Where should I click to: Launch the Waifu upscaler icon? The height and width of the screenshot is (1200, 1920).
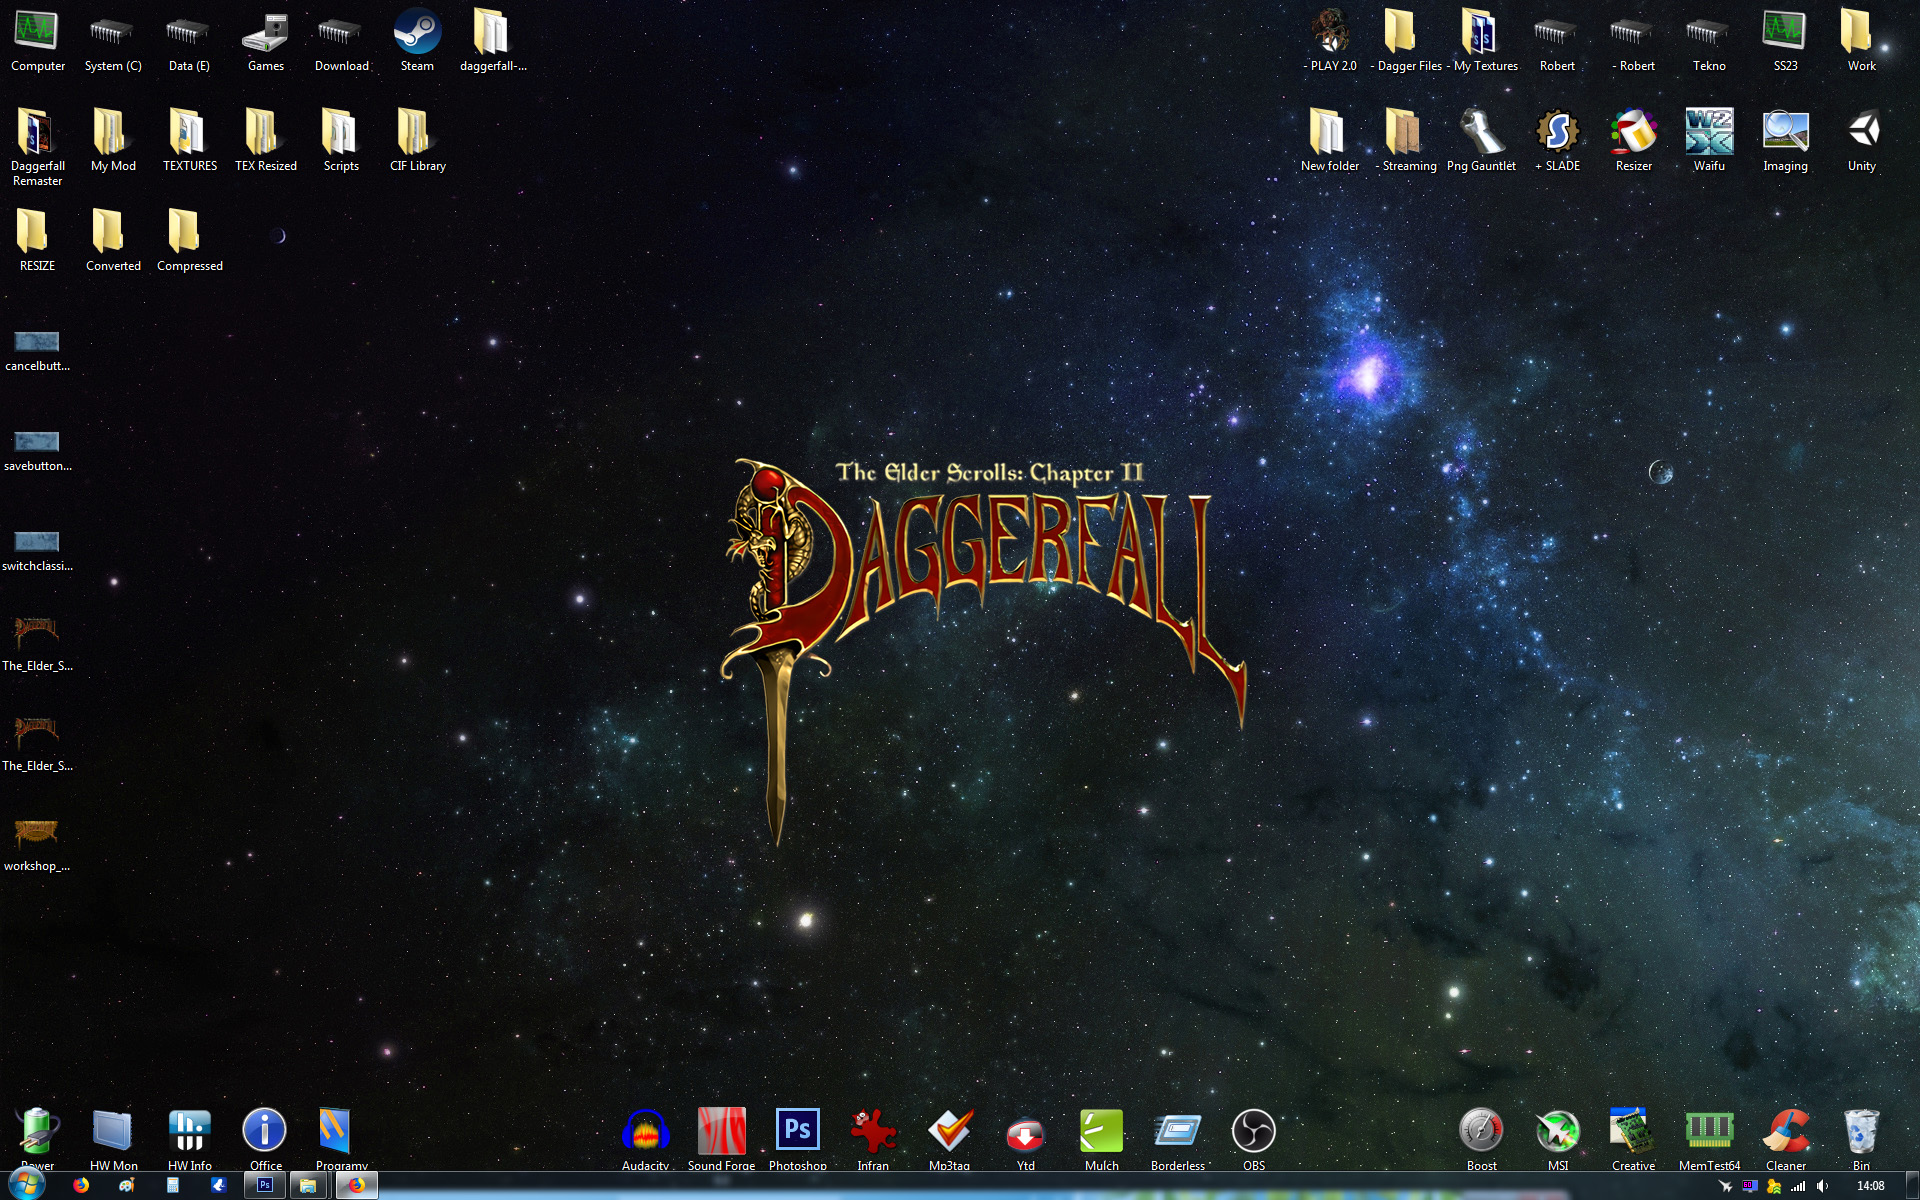click(1709, 142)
